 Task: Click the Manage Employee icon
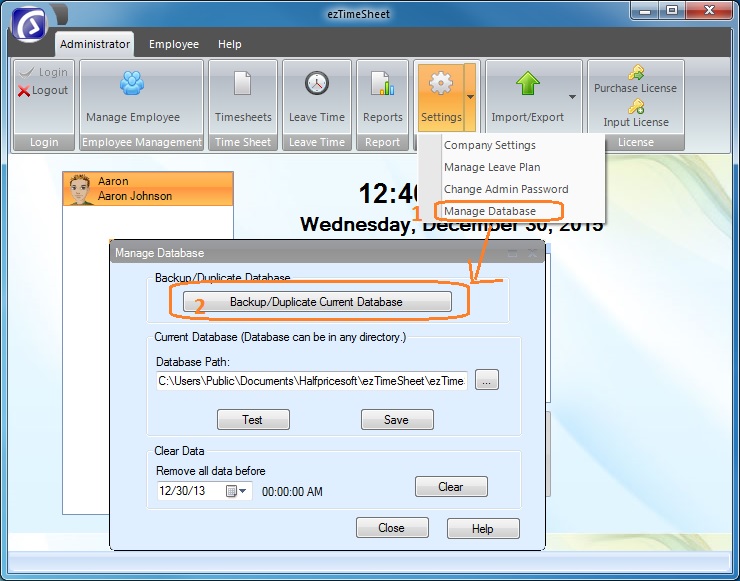pyautogui.click(x=132, y=84)
